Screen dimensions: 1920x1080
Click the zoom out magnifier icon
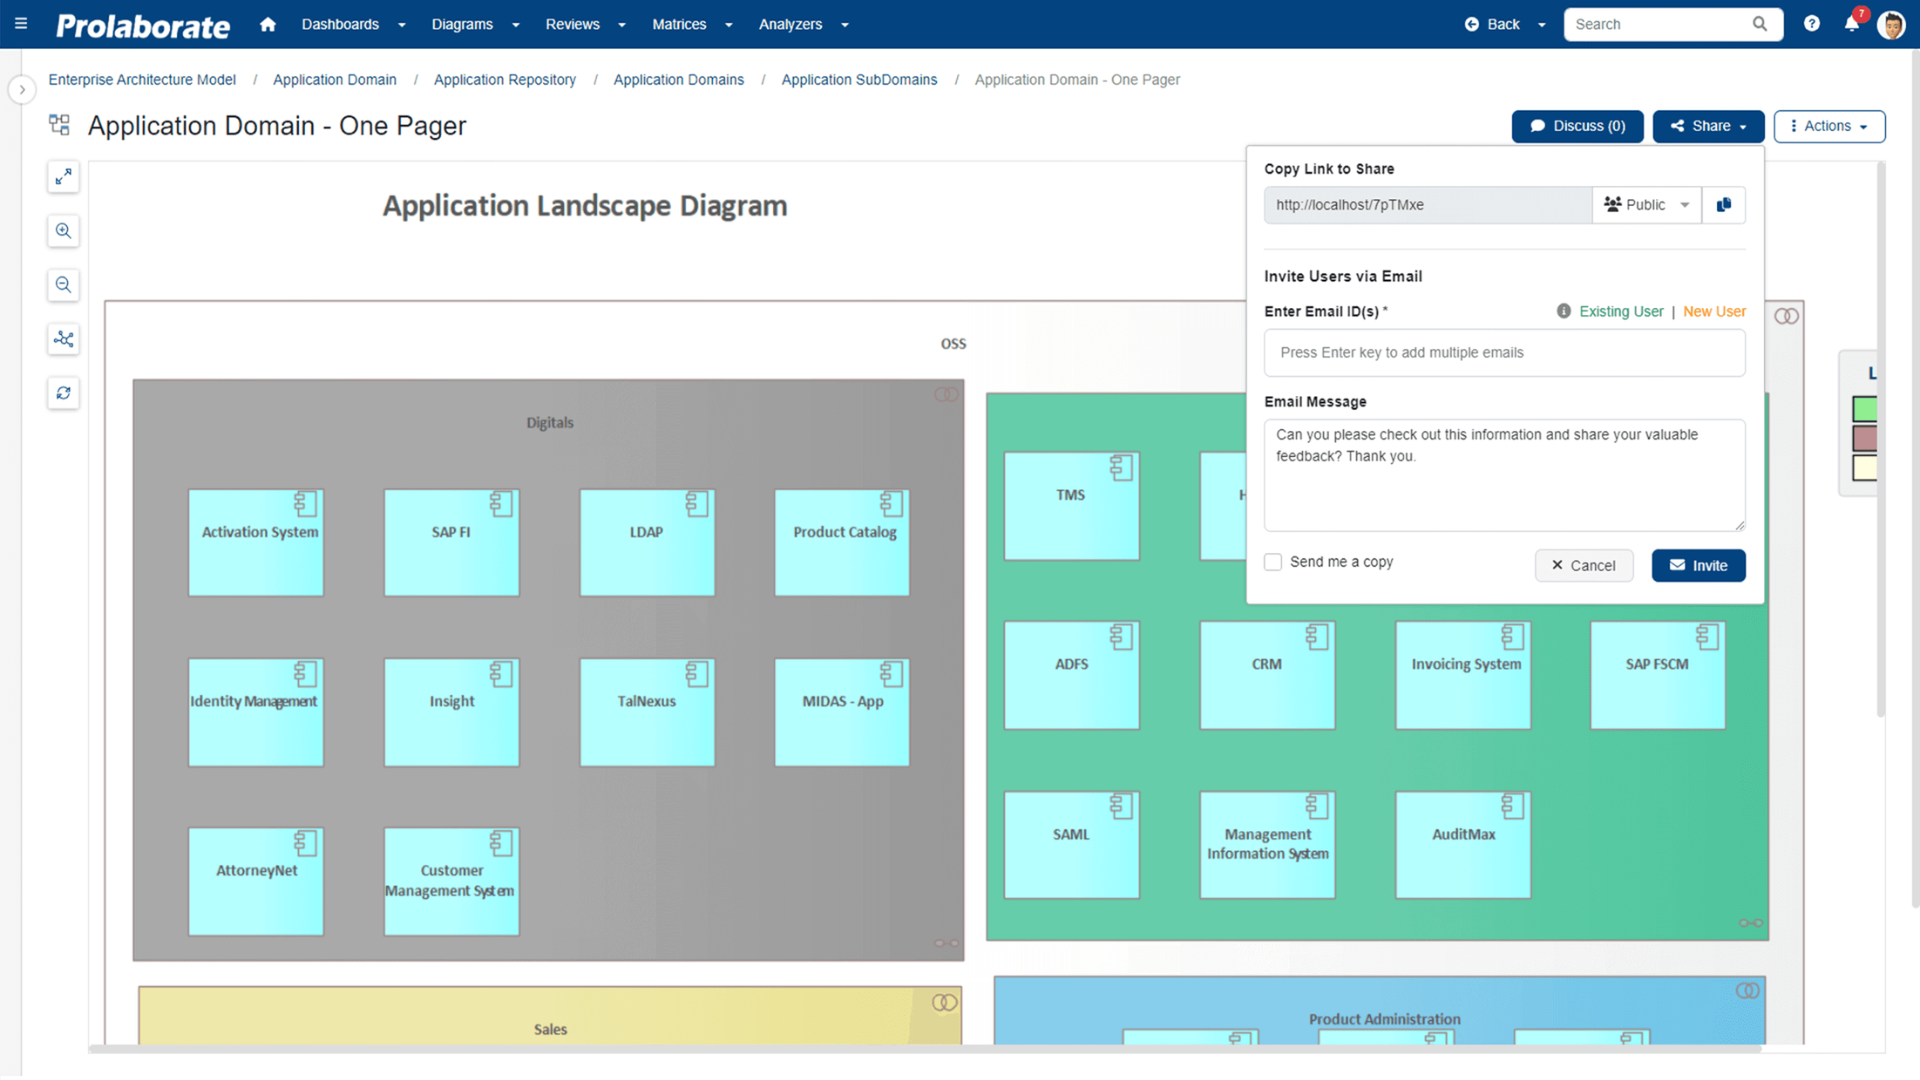63,285
